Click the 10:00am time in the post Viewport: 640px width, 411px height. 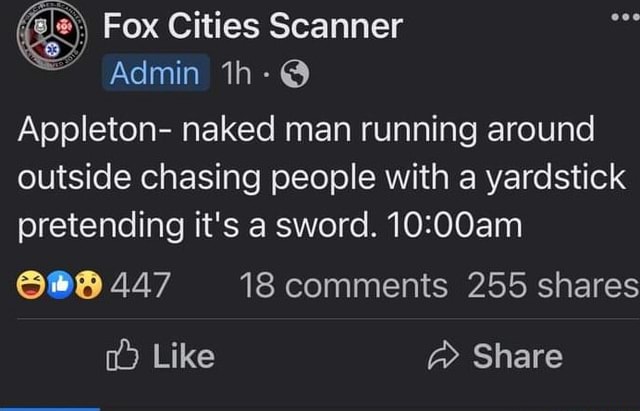click(455, 225)
